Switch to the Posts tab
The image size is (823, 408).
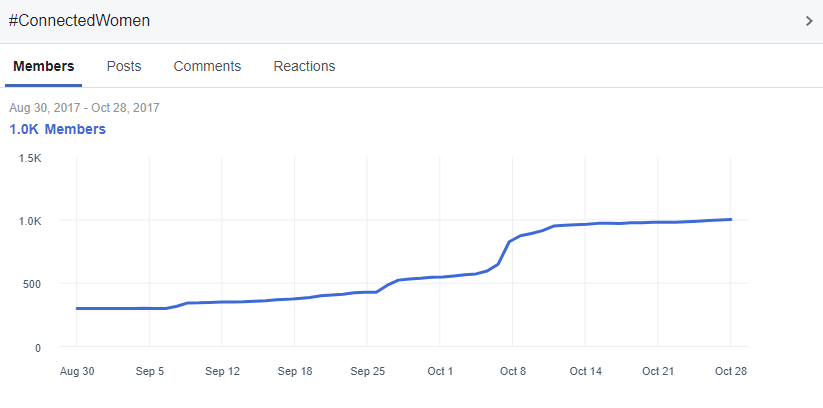[x=124, y=67]
